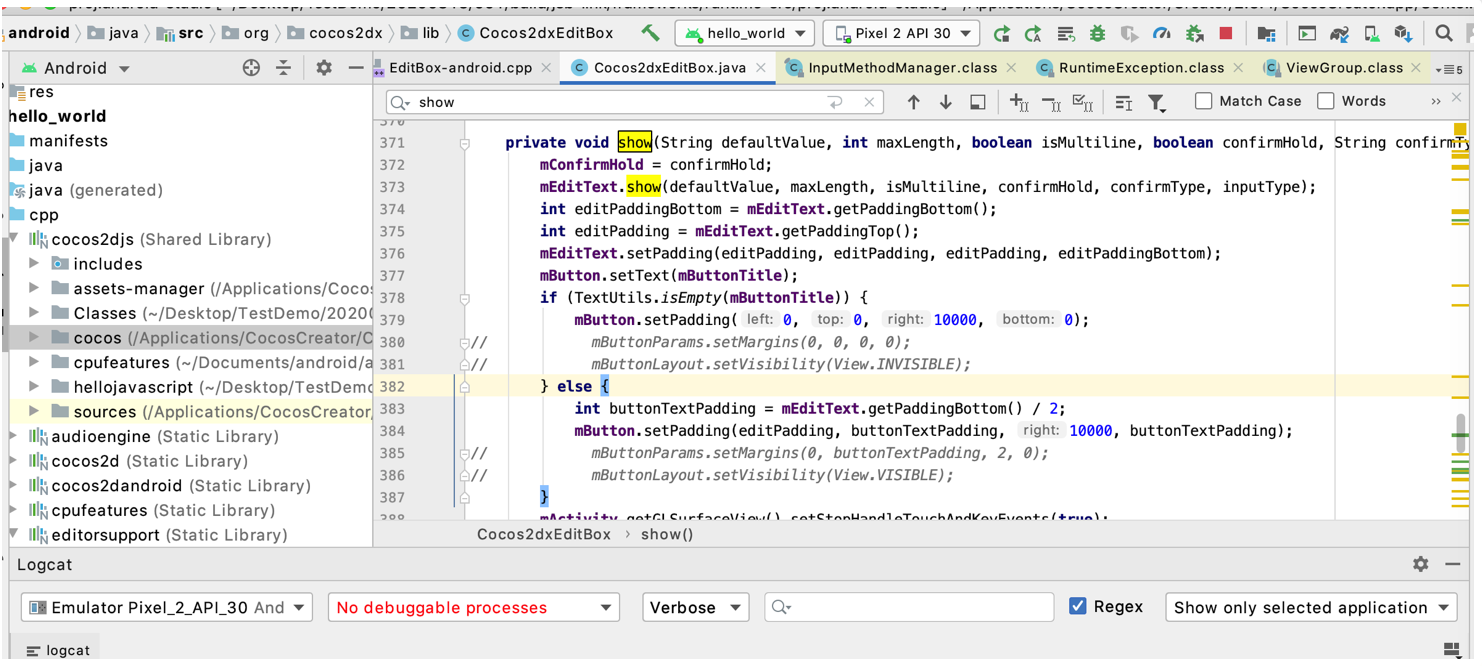Clear the find field with X icon

tap(869, 102)
